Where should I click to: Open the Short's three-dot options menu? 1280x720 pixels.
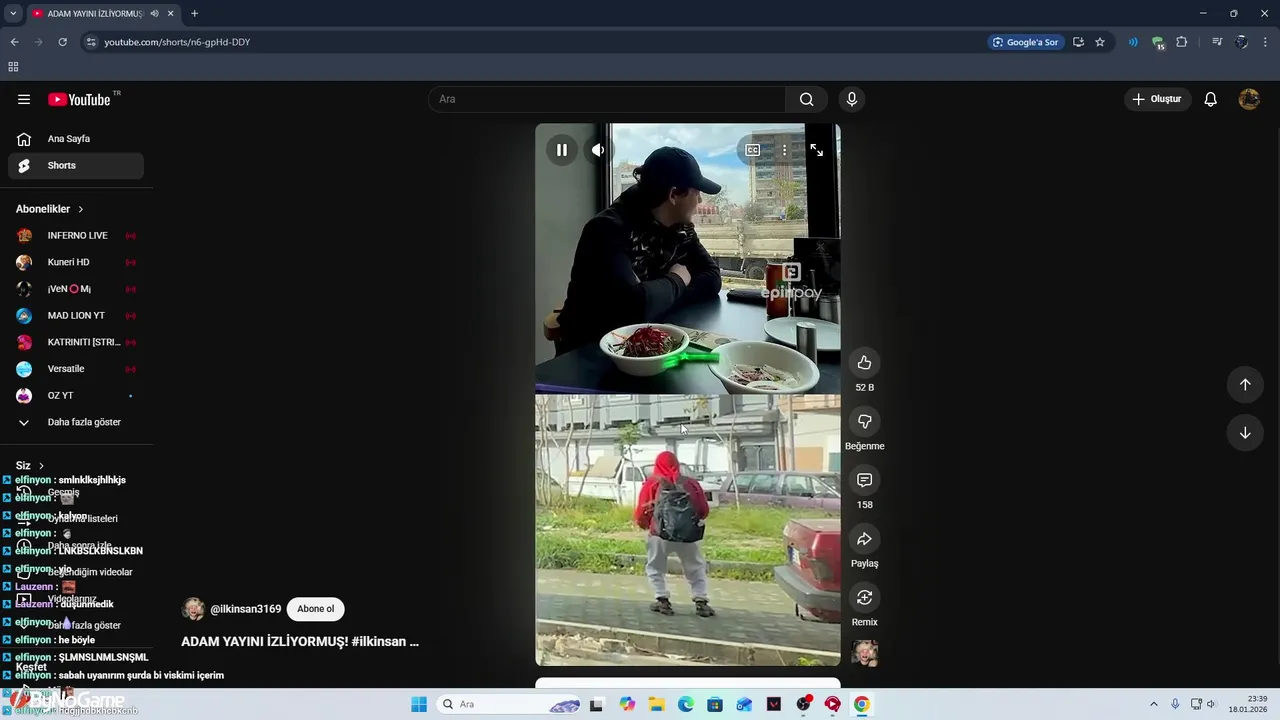click(784, 150)
